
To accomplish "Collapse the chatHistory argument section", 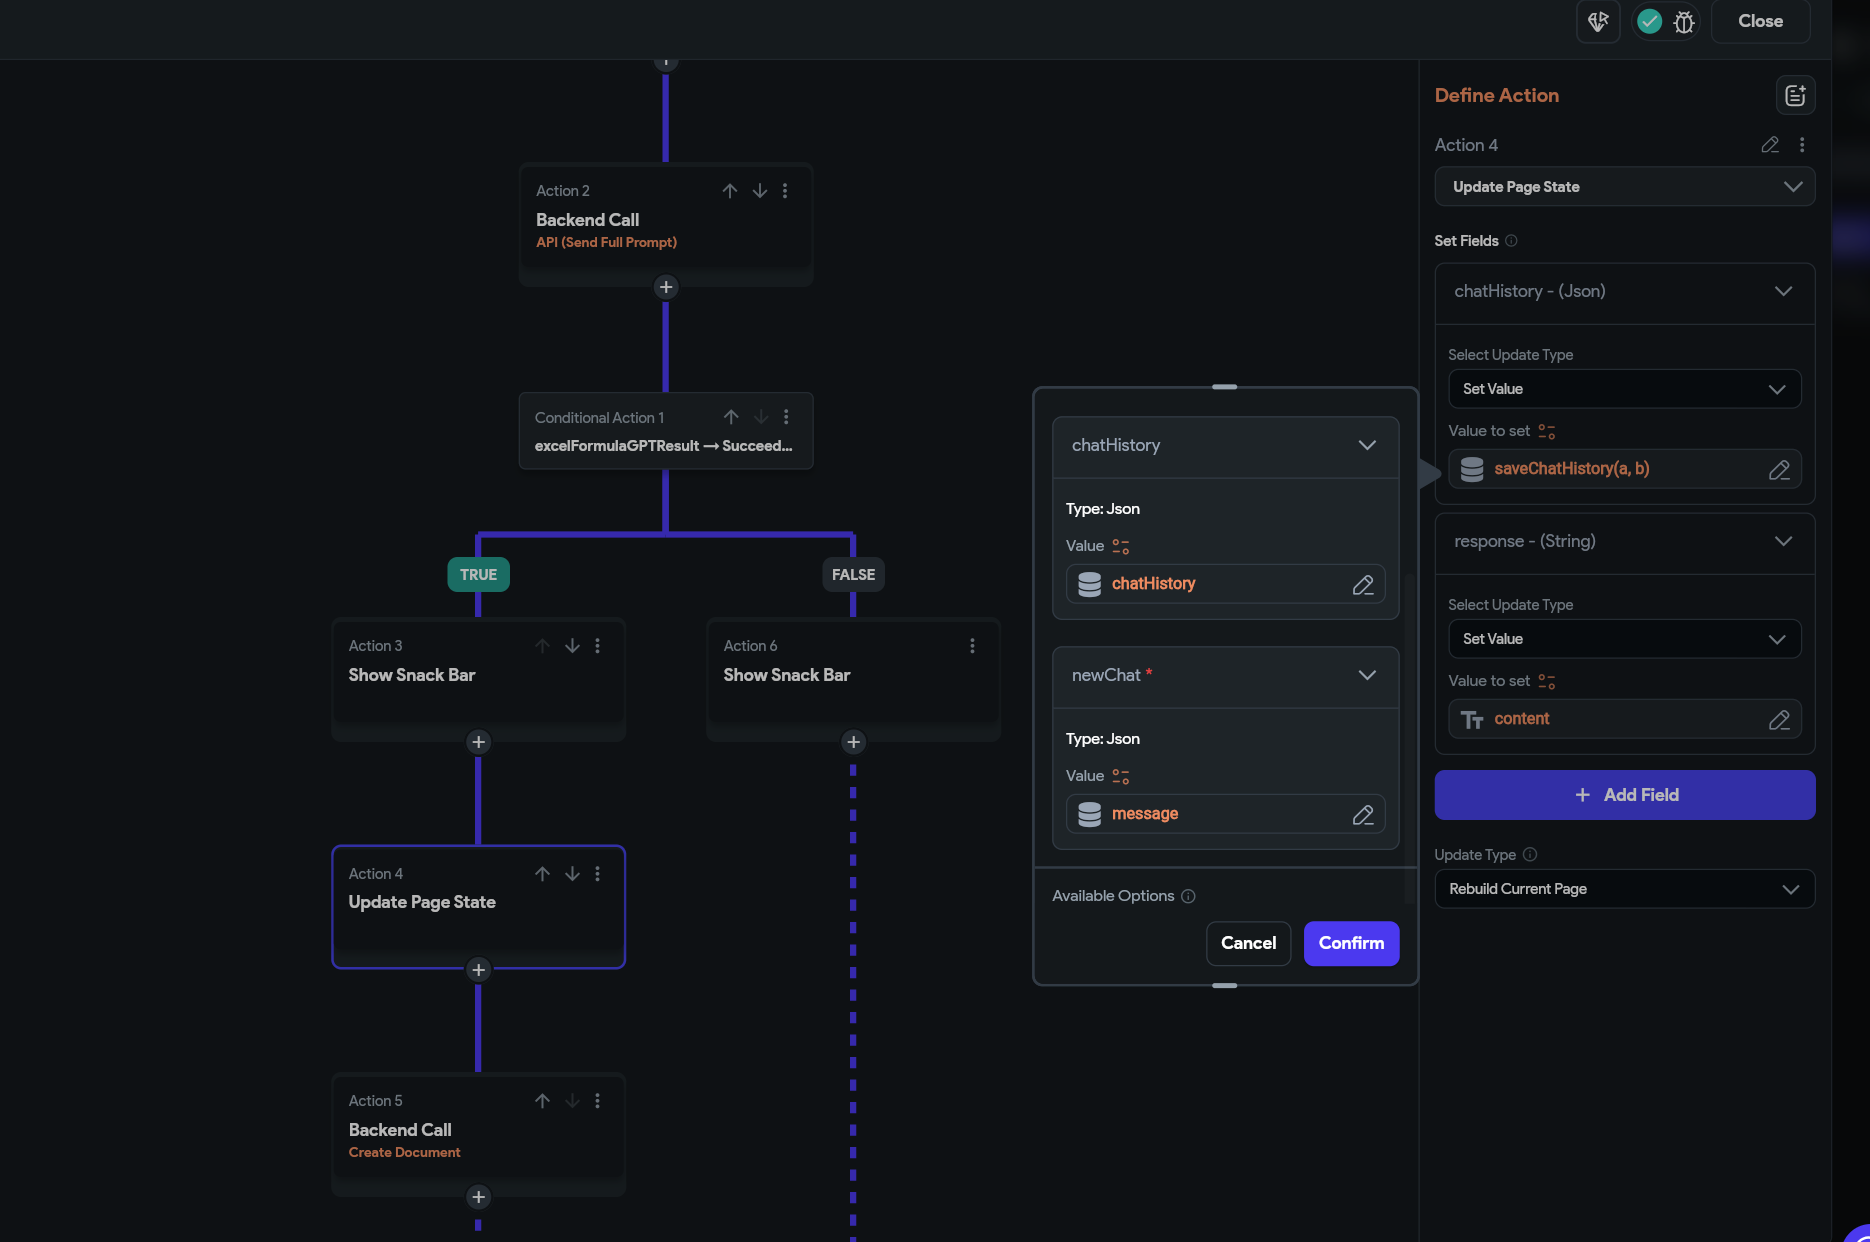I will click(x=1367, y=445).
